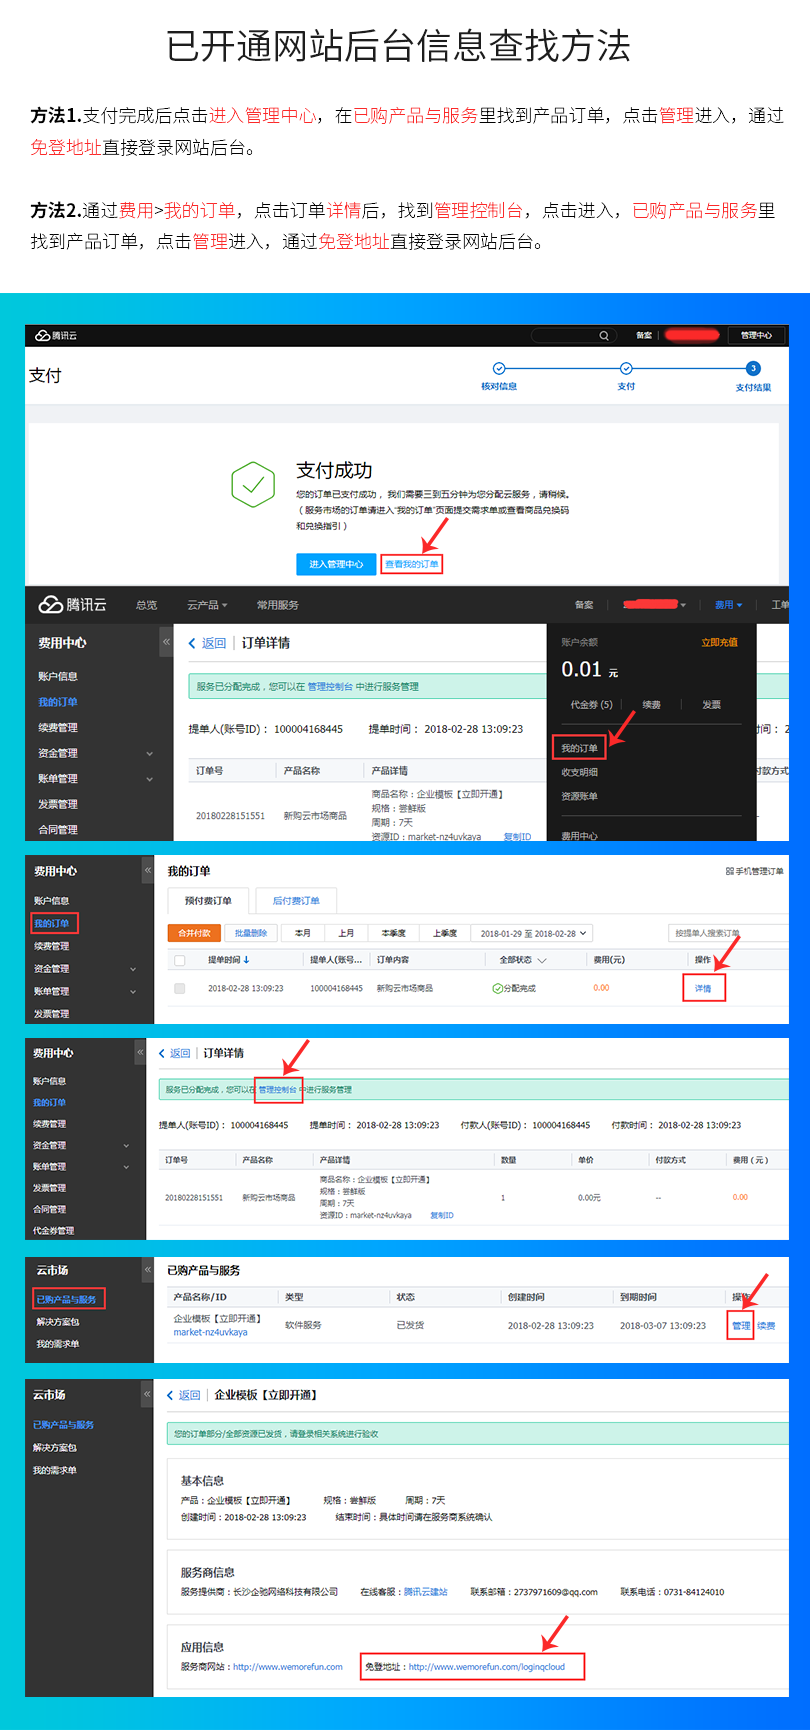Image resolution: width=810 pixels, height=1730 pixels.
Task: Focus the 按提单人搜索订单 search field
Action: (x=728, y=933)
